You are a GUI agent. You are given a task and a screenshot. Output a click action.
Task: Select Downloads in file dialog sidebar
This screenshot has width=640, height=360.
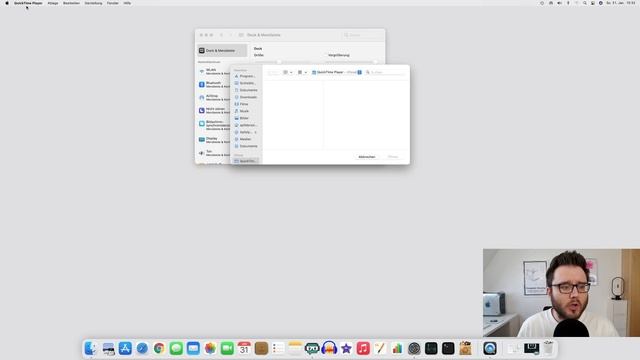pyautogui.click(x=246, y=97)
